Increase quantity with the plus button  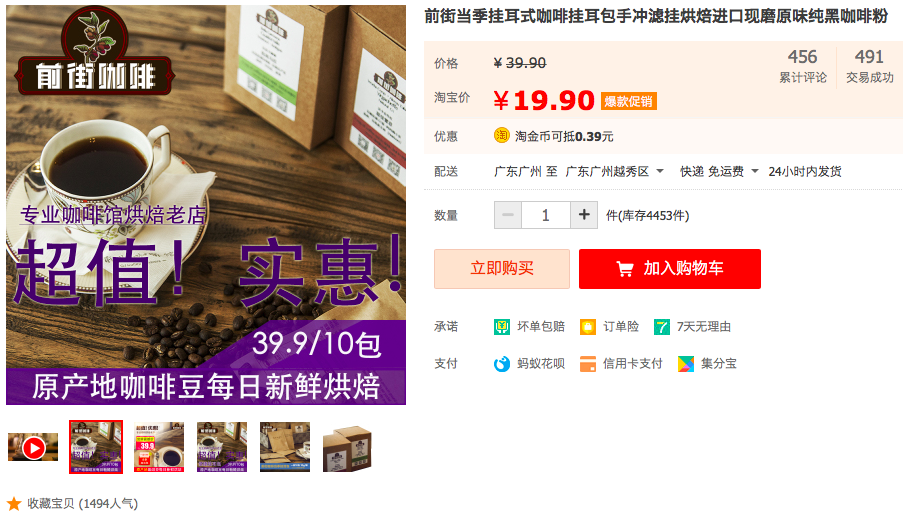point(584,215)
